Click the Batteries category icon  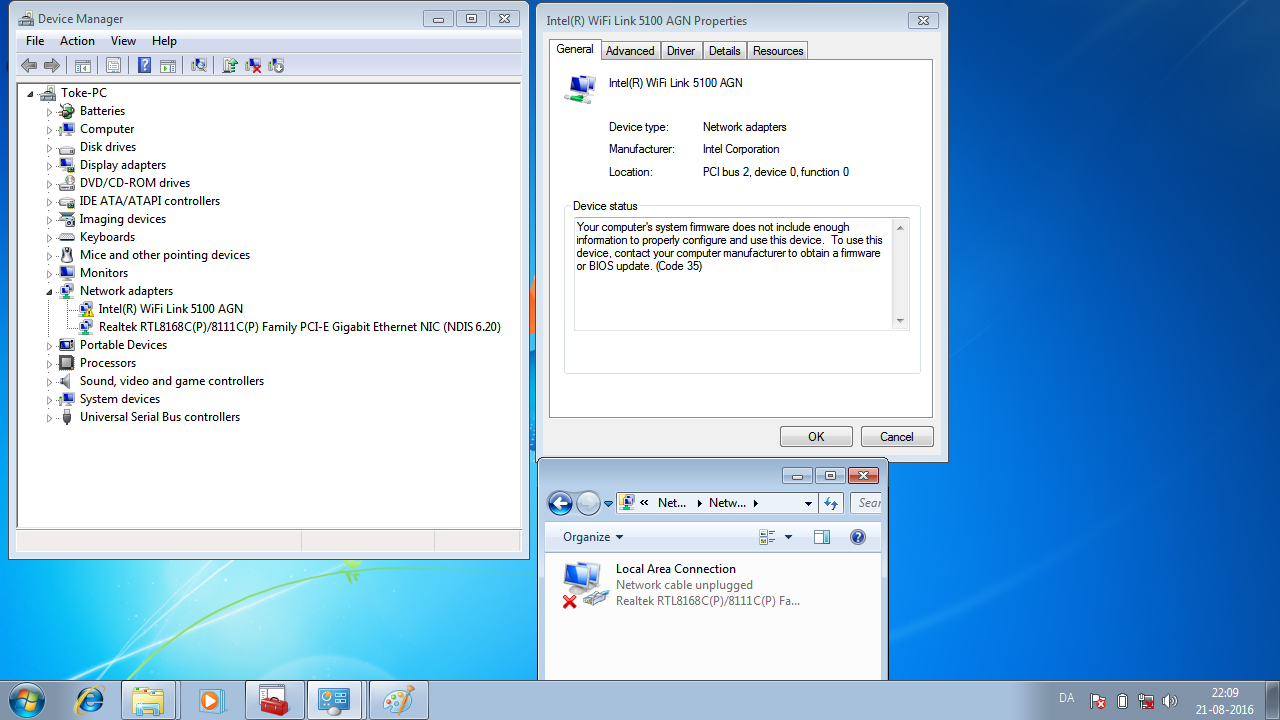67,111
